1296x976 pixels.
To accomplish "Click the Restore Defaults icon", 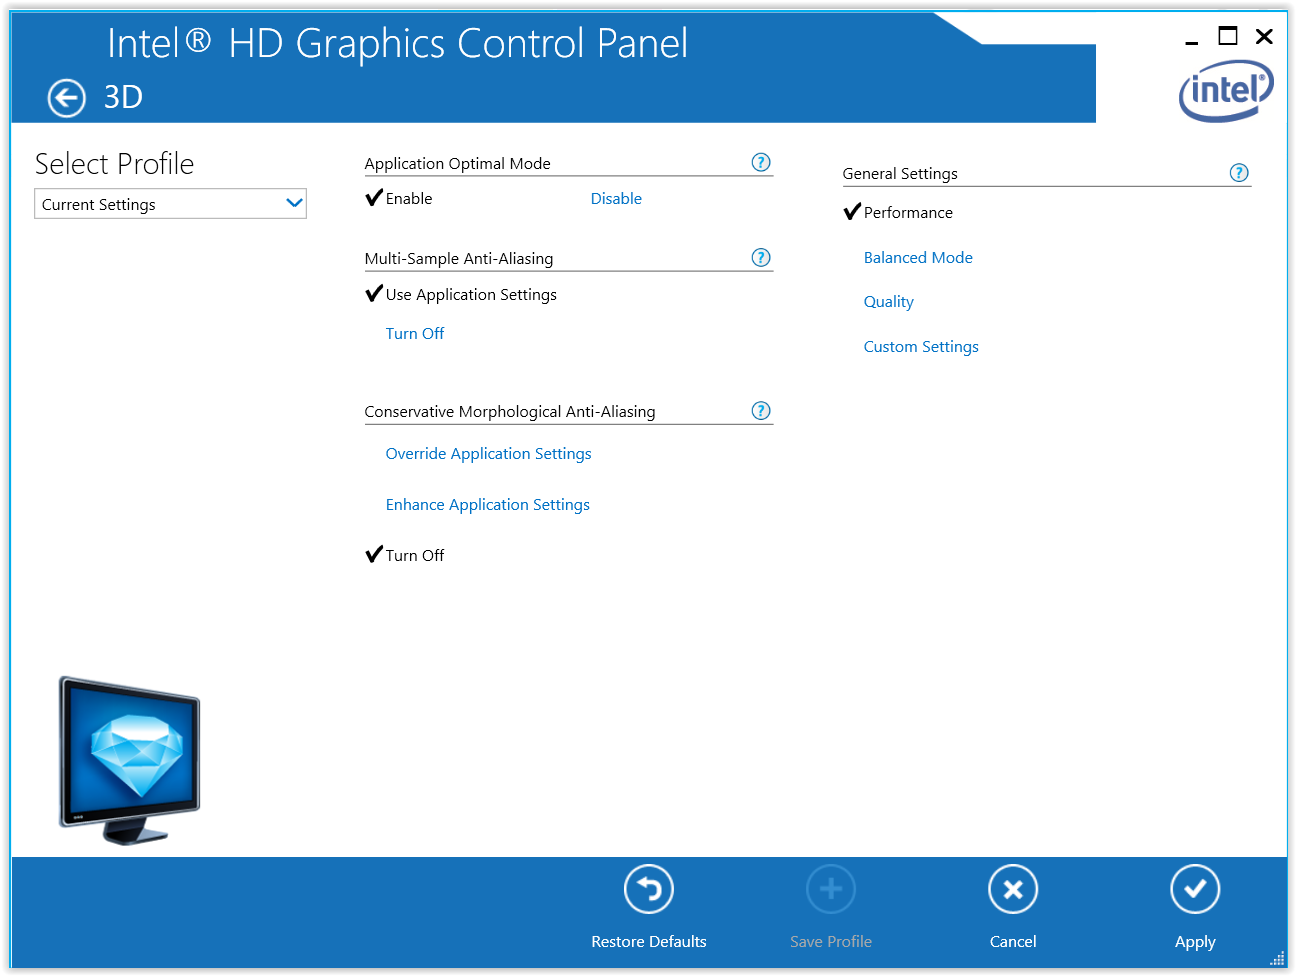I will pyautogui.click(x=649, y=889).
